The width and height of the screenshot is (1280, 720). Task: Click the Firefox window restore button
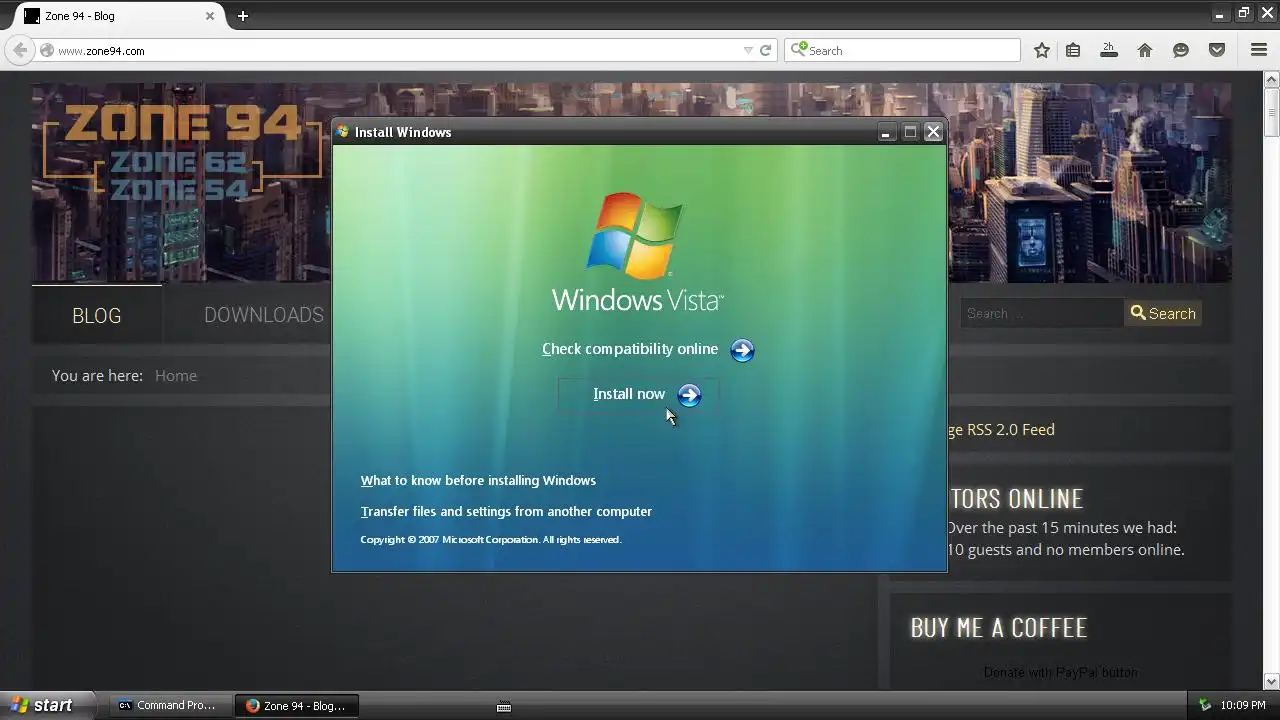click(1243, 13)
